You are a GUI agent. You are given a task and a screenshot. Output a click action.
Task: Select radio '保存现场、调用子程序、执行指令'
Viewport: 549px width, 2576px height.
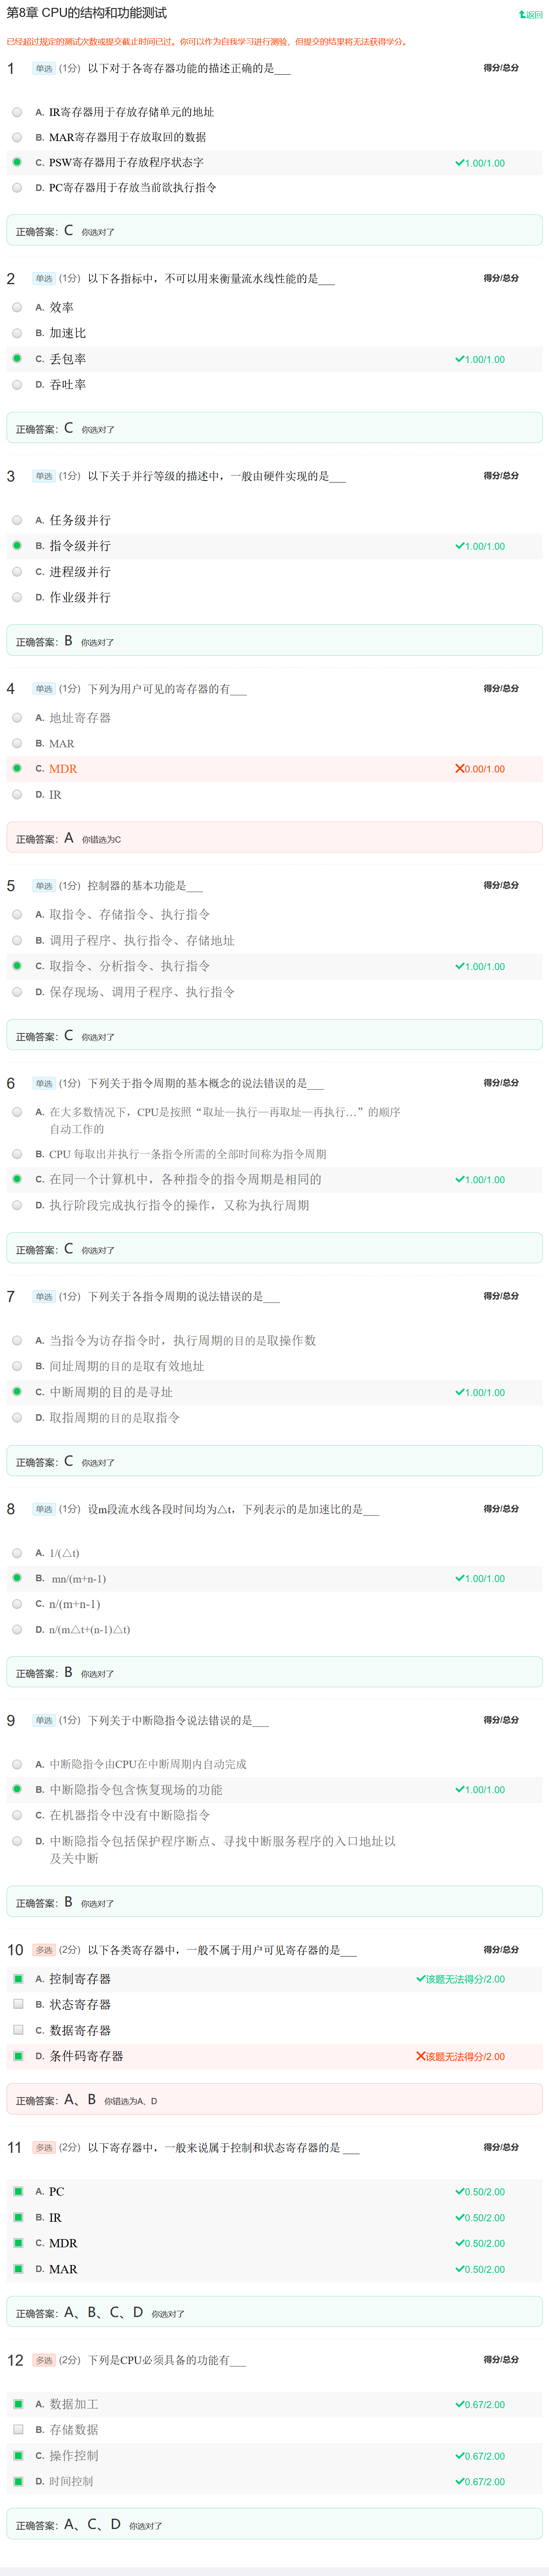click(x=17, y=991)
